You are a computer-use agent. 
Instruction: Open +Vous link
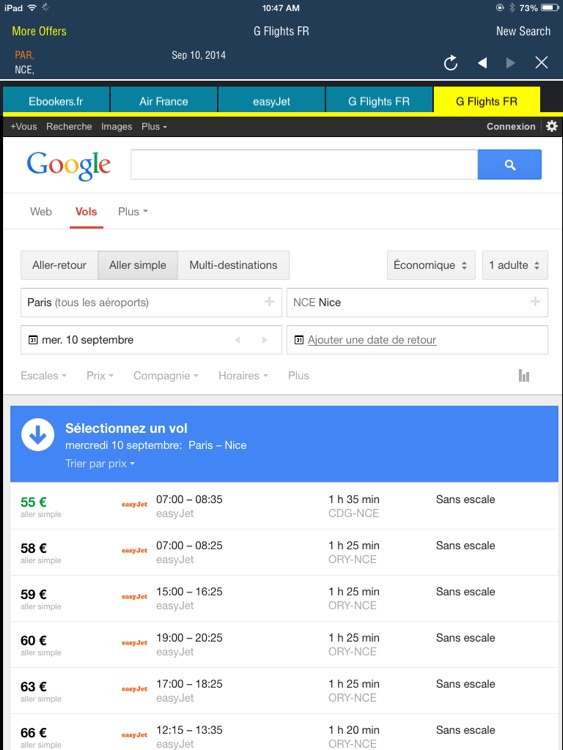click(23, 126)
